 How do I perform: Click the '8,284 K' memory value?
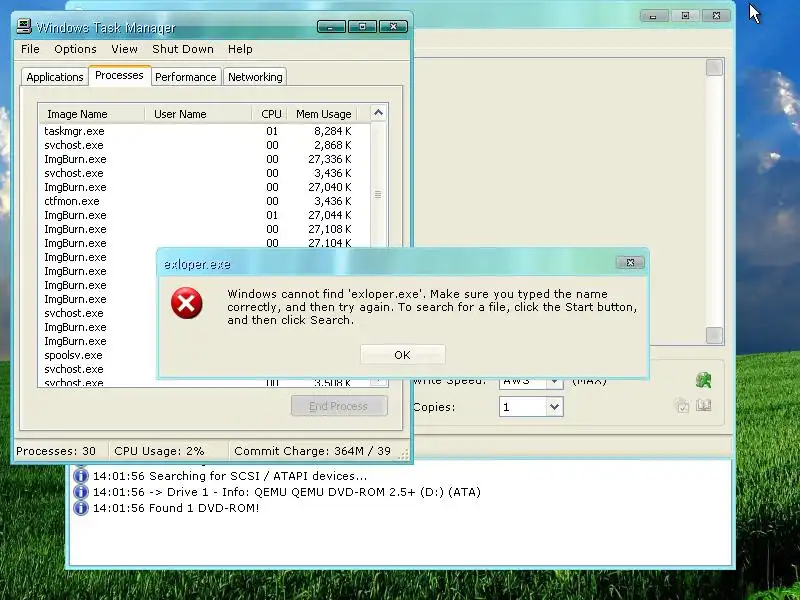click(x=333, y=131)
